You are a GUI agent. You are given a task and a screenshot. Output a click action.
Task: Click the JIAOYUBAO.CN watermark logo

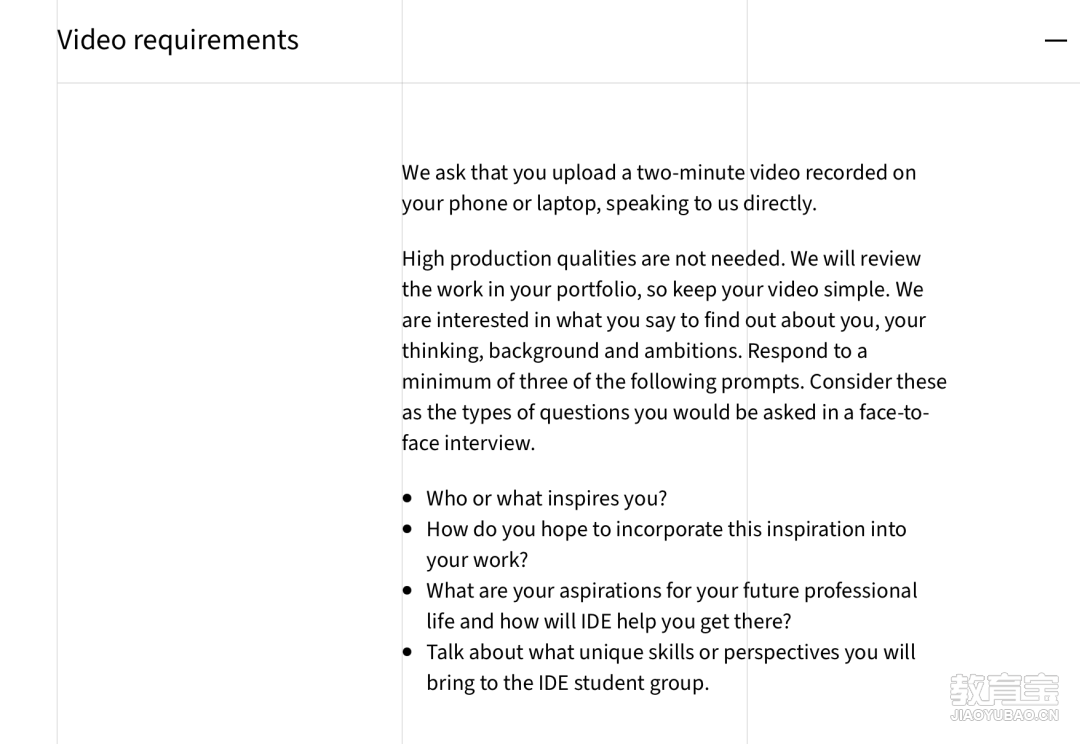(1004, 697)
